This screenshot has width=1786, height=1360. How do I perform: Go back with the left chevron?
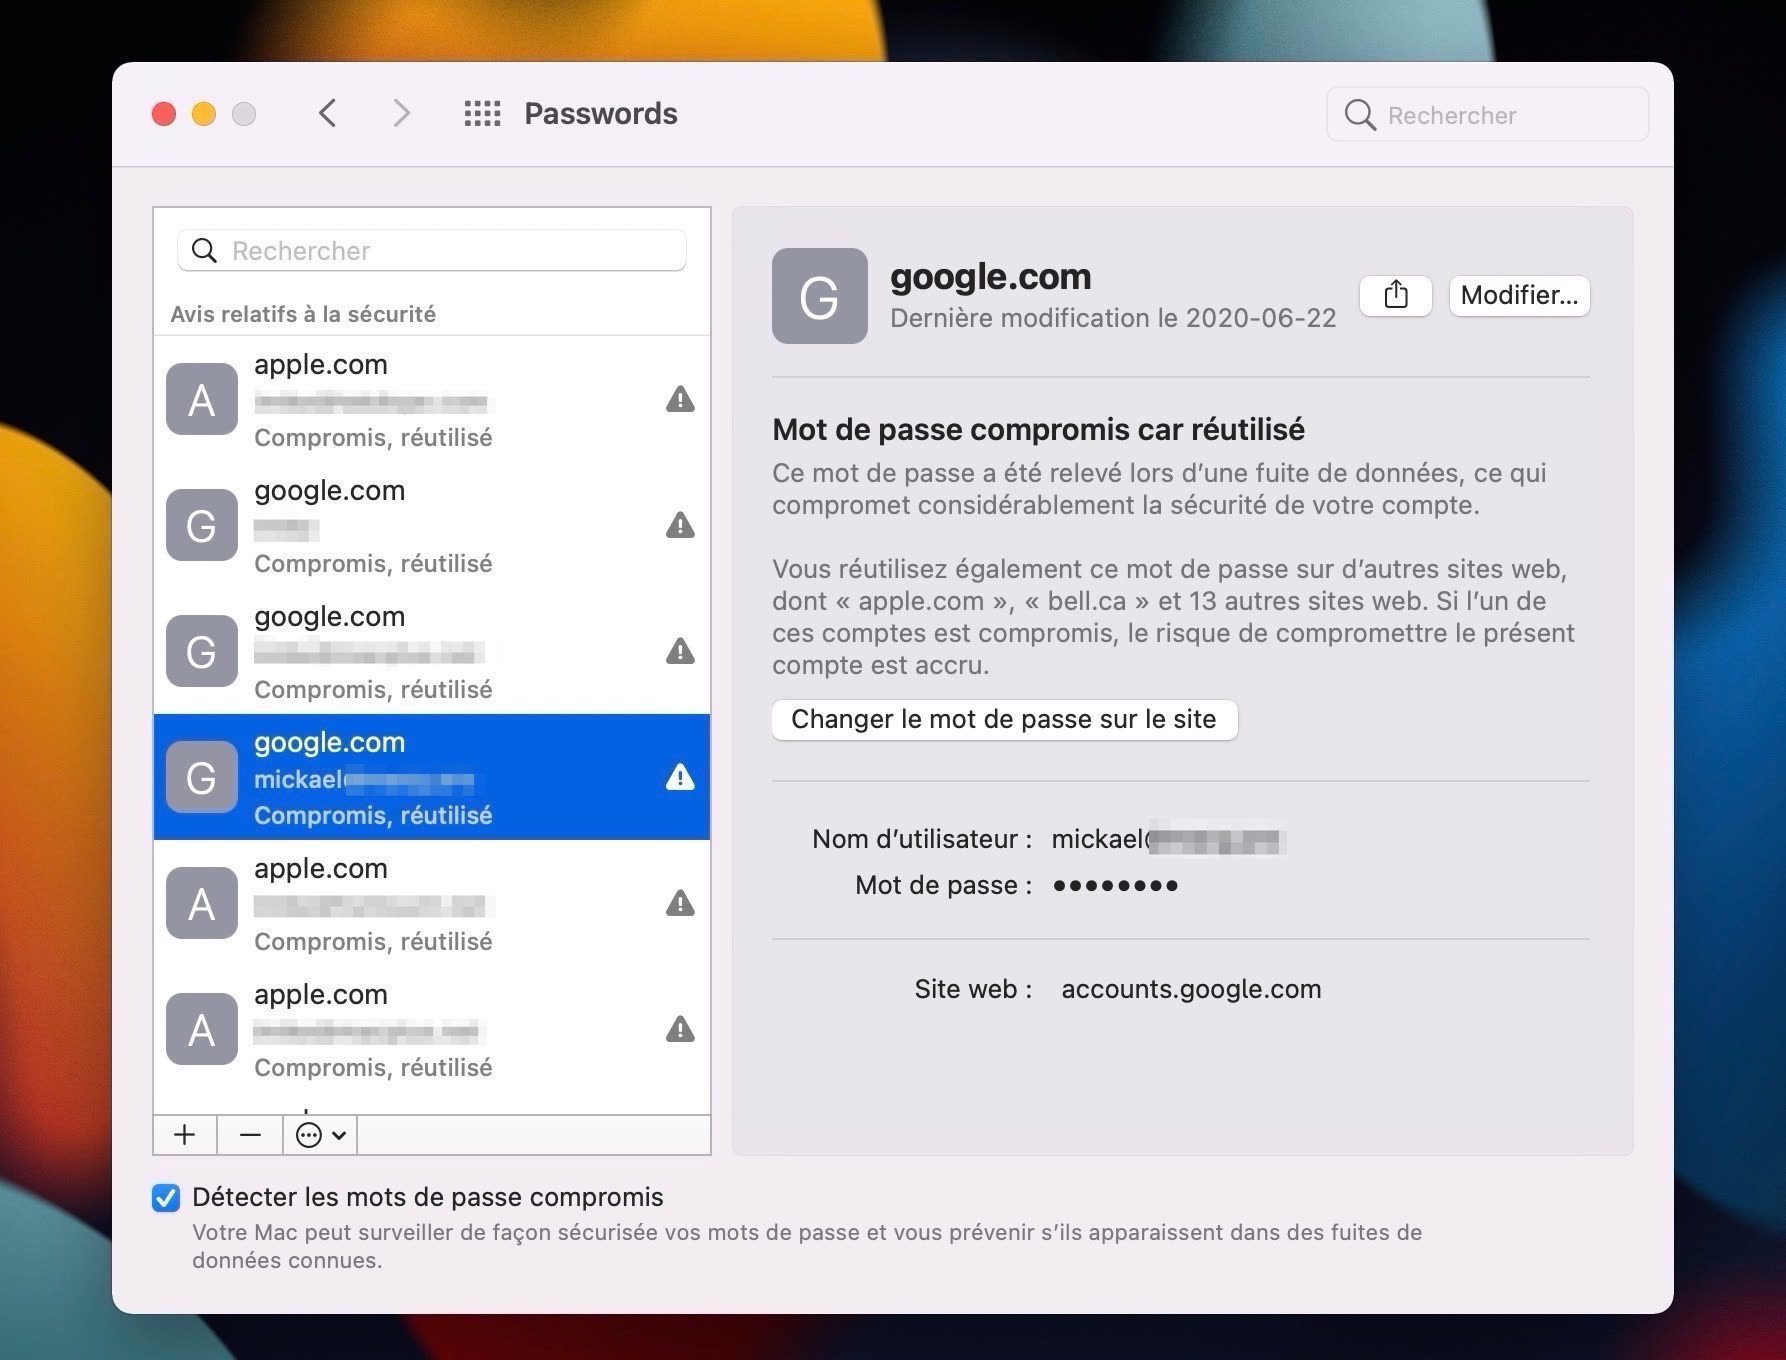pos(327,113)
